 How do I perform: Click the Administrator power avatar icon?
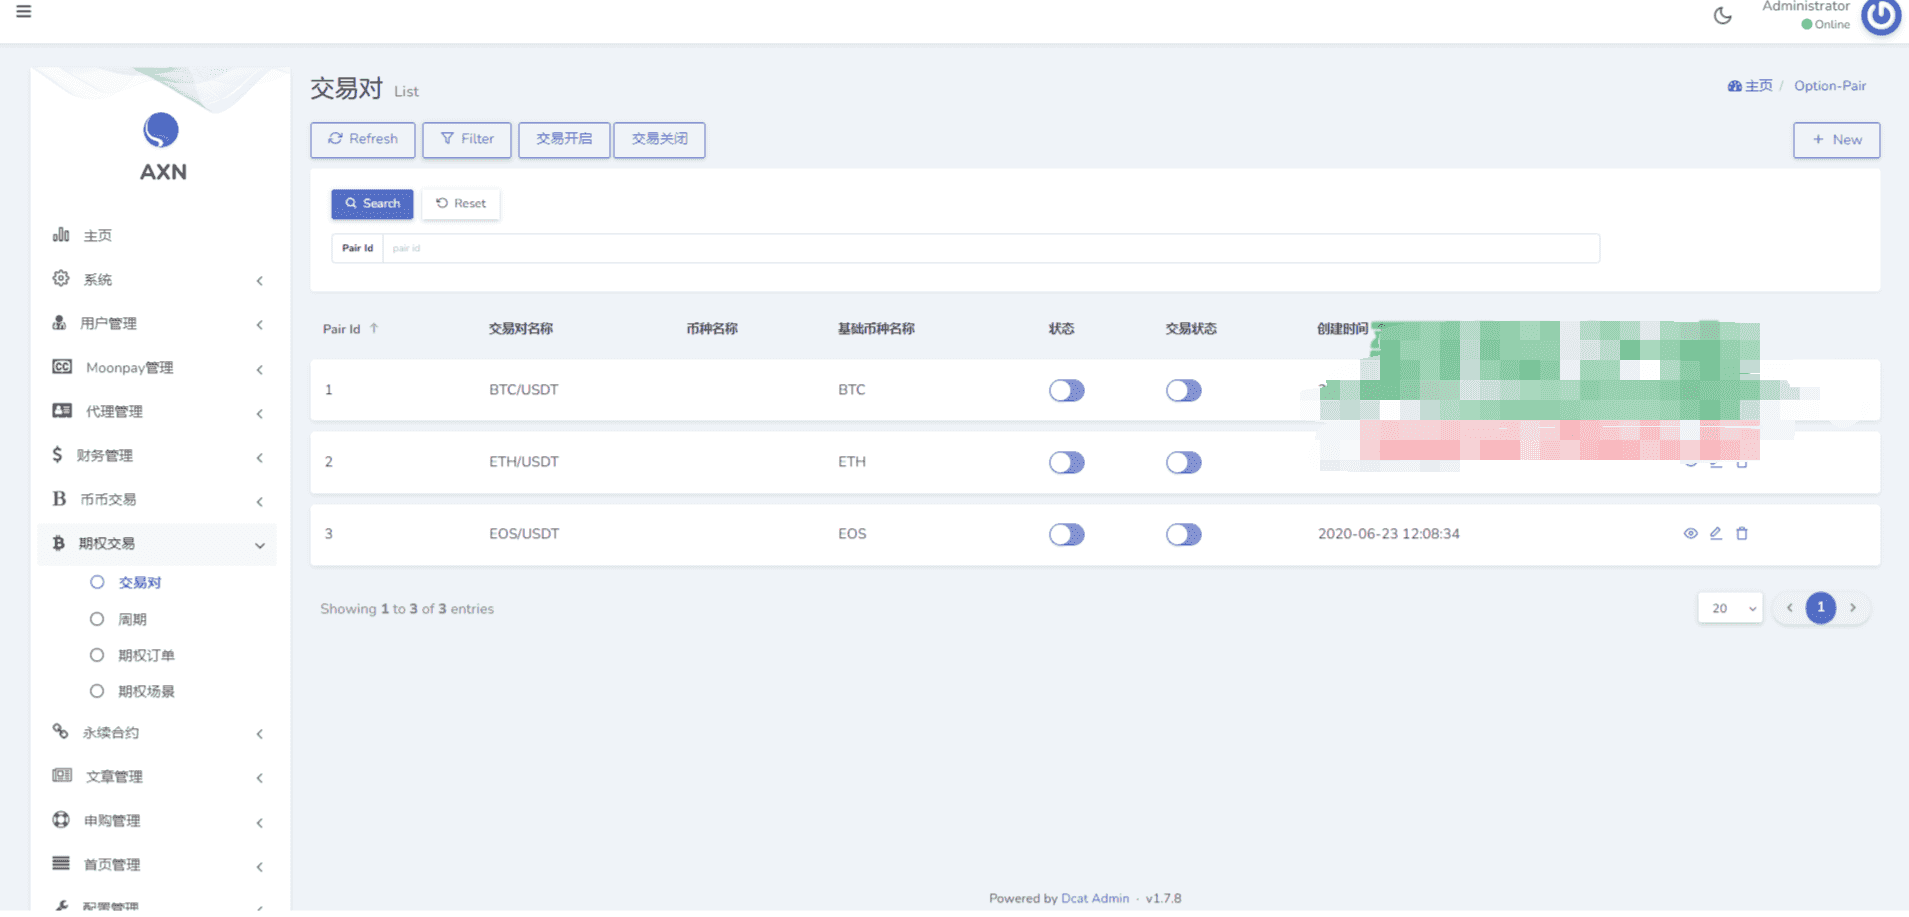tap(1881, 15)
